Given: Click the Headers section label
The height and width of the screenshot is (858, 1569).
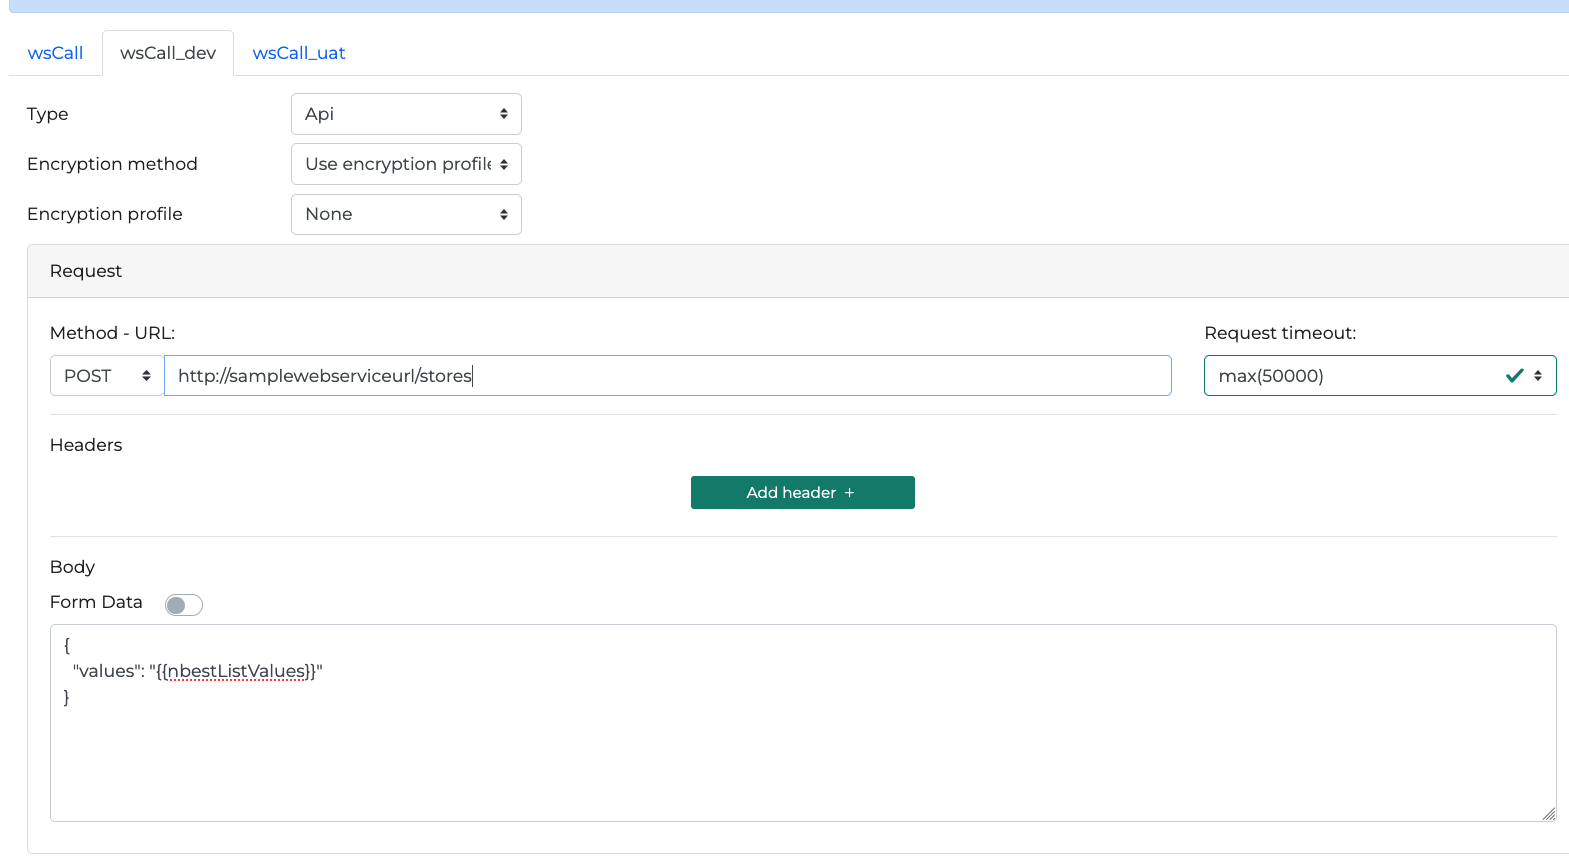Looking at the screenshot, I should pyautogui.click(x=86, y=445).
